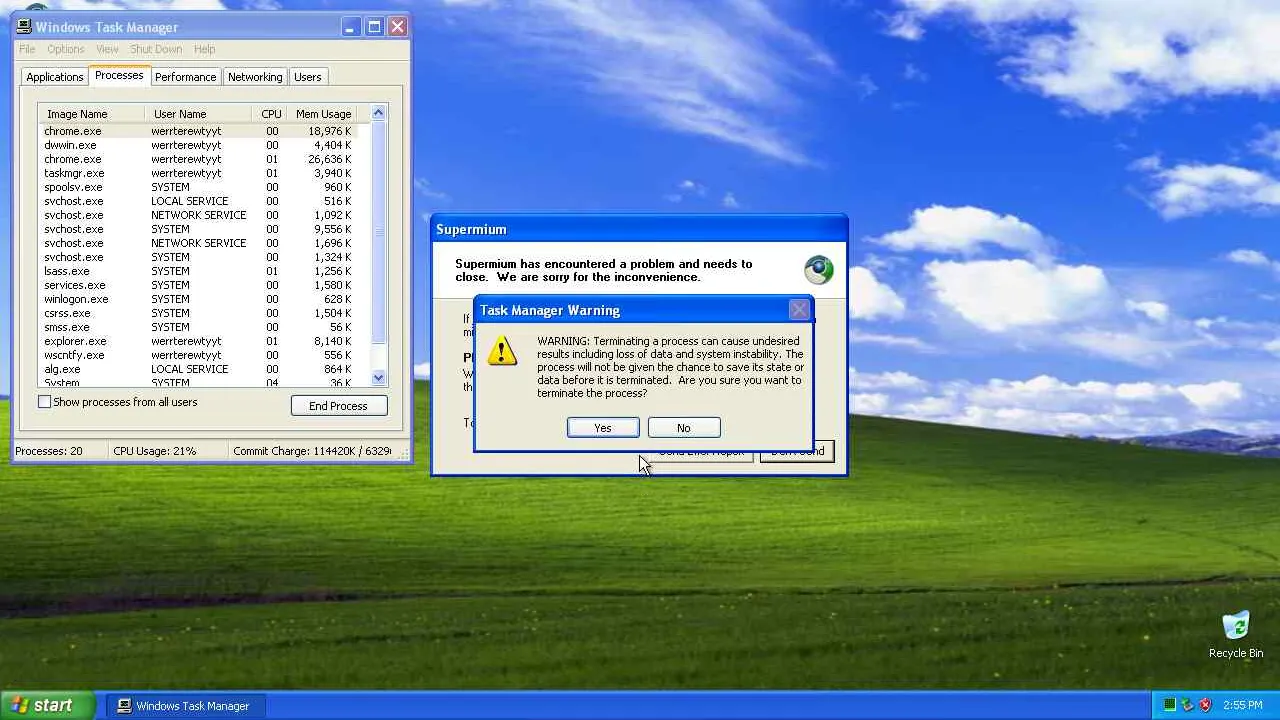Image resolution: width=1280 pixels, height=720 pixels.
Task: Switch to the Applications tab
Action: (x=55, y=77)
